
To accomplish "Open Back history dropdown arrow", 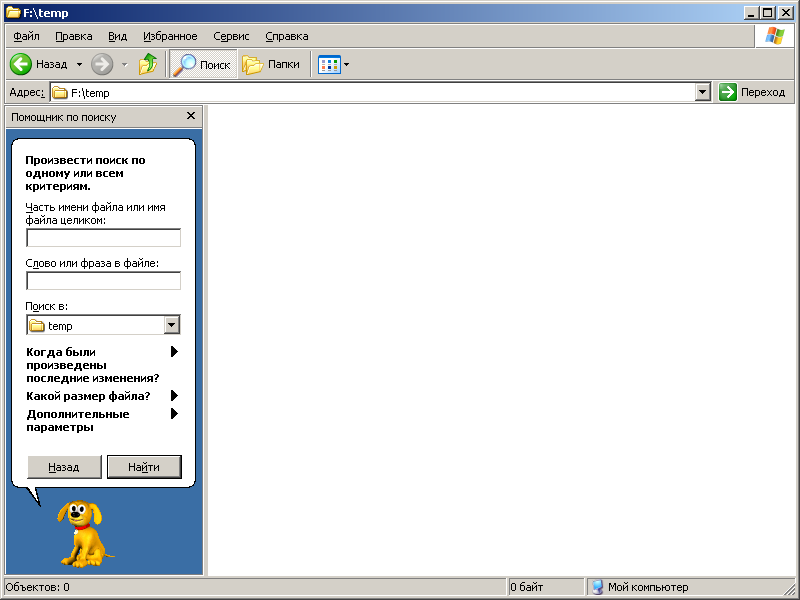I will [x=79, y=64].
